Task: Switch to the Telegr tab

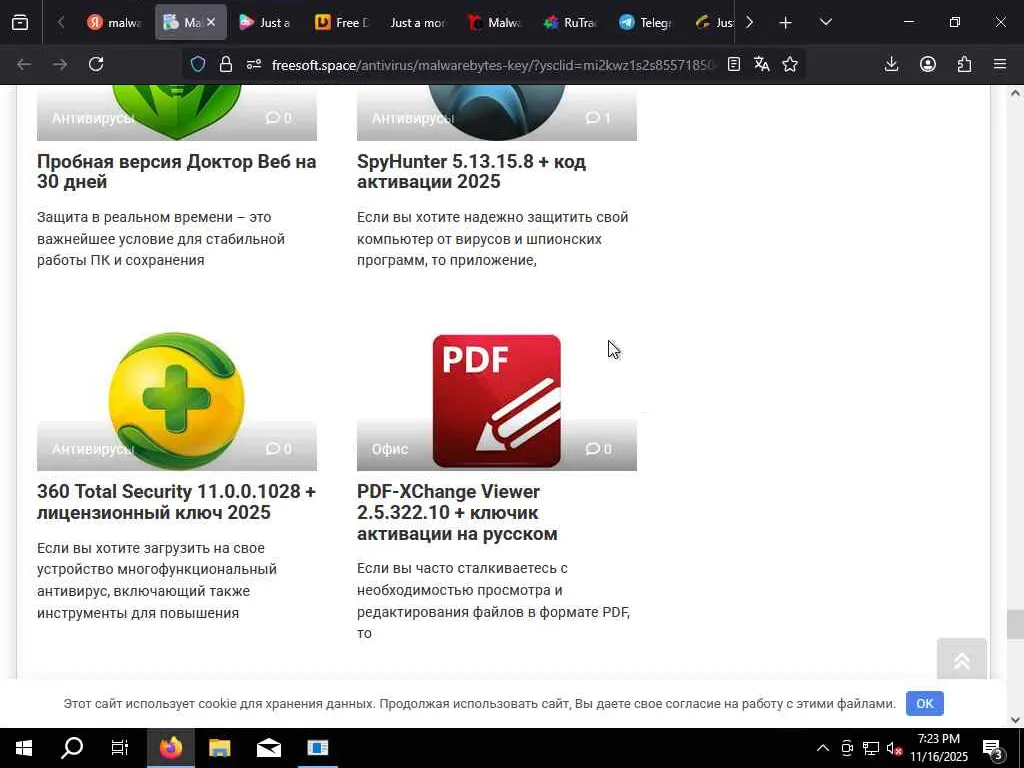Action: (645, 22)
